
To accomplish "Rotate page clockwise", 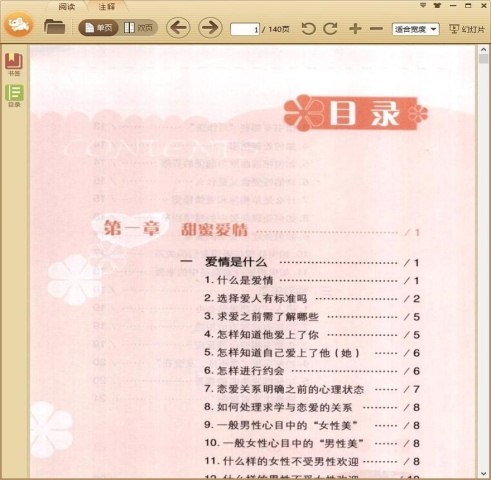I will [330, 29].
